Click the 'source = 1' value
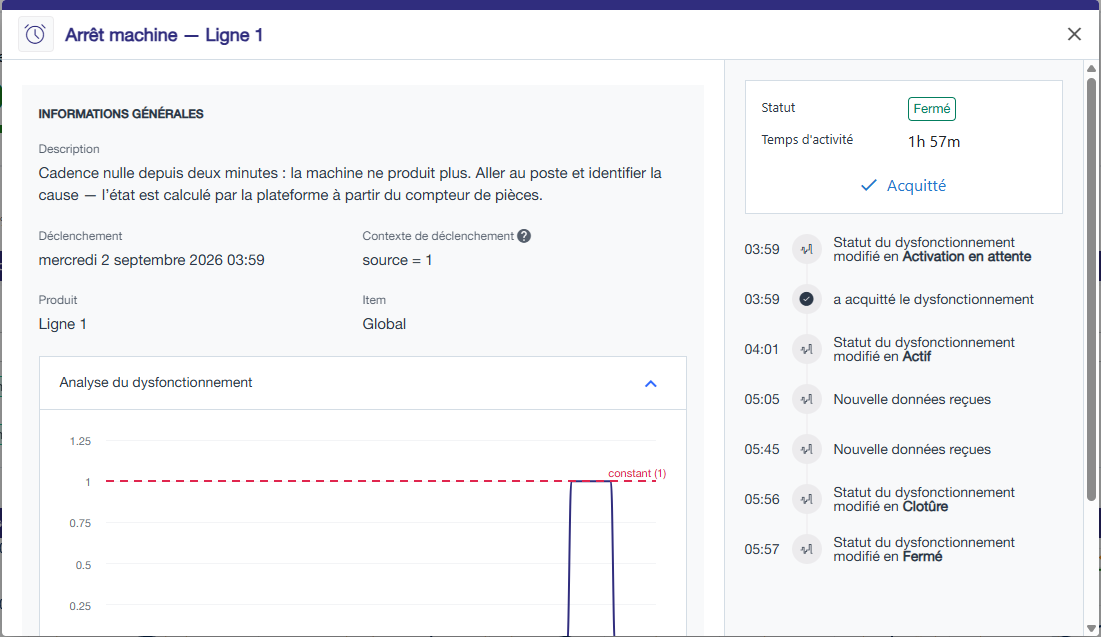 click(397, 260)
